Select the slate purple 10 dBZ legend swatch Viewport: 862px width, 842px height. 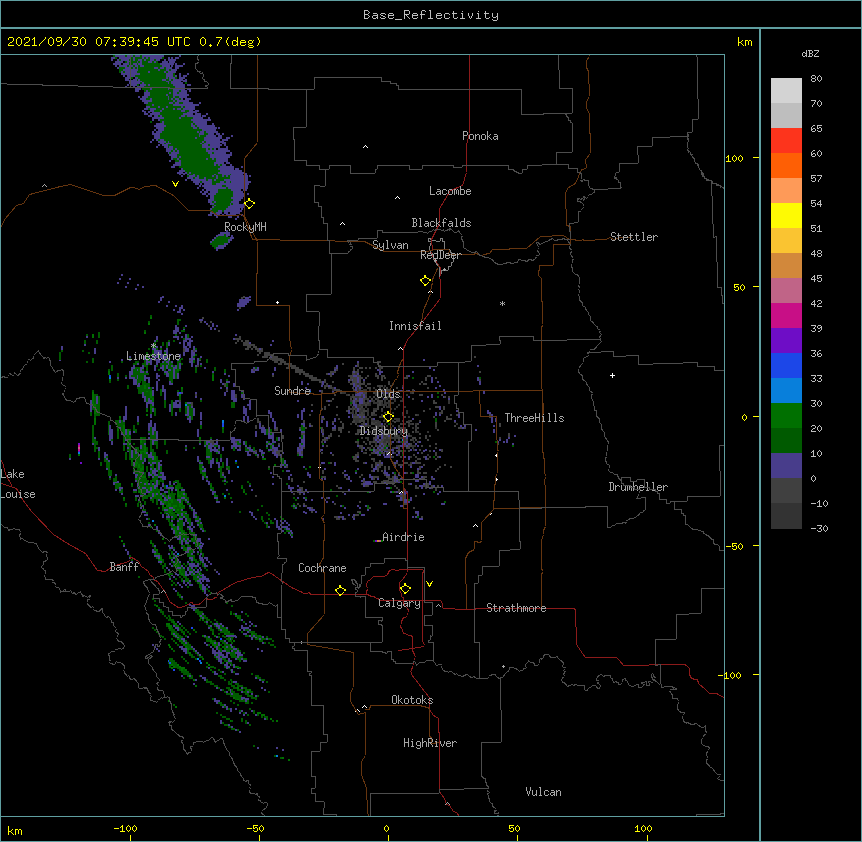(x=786, y=466)
